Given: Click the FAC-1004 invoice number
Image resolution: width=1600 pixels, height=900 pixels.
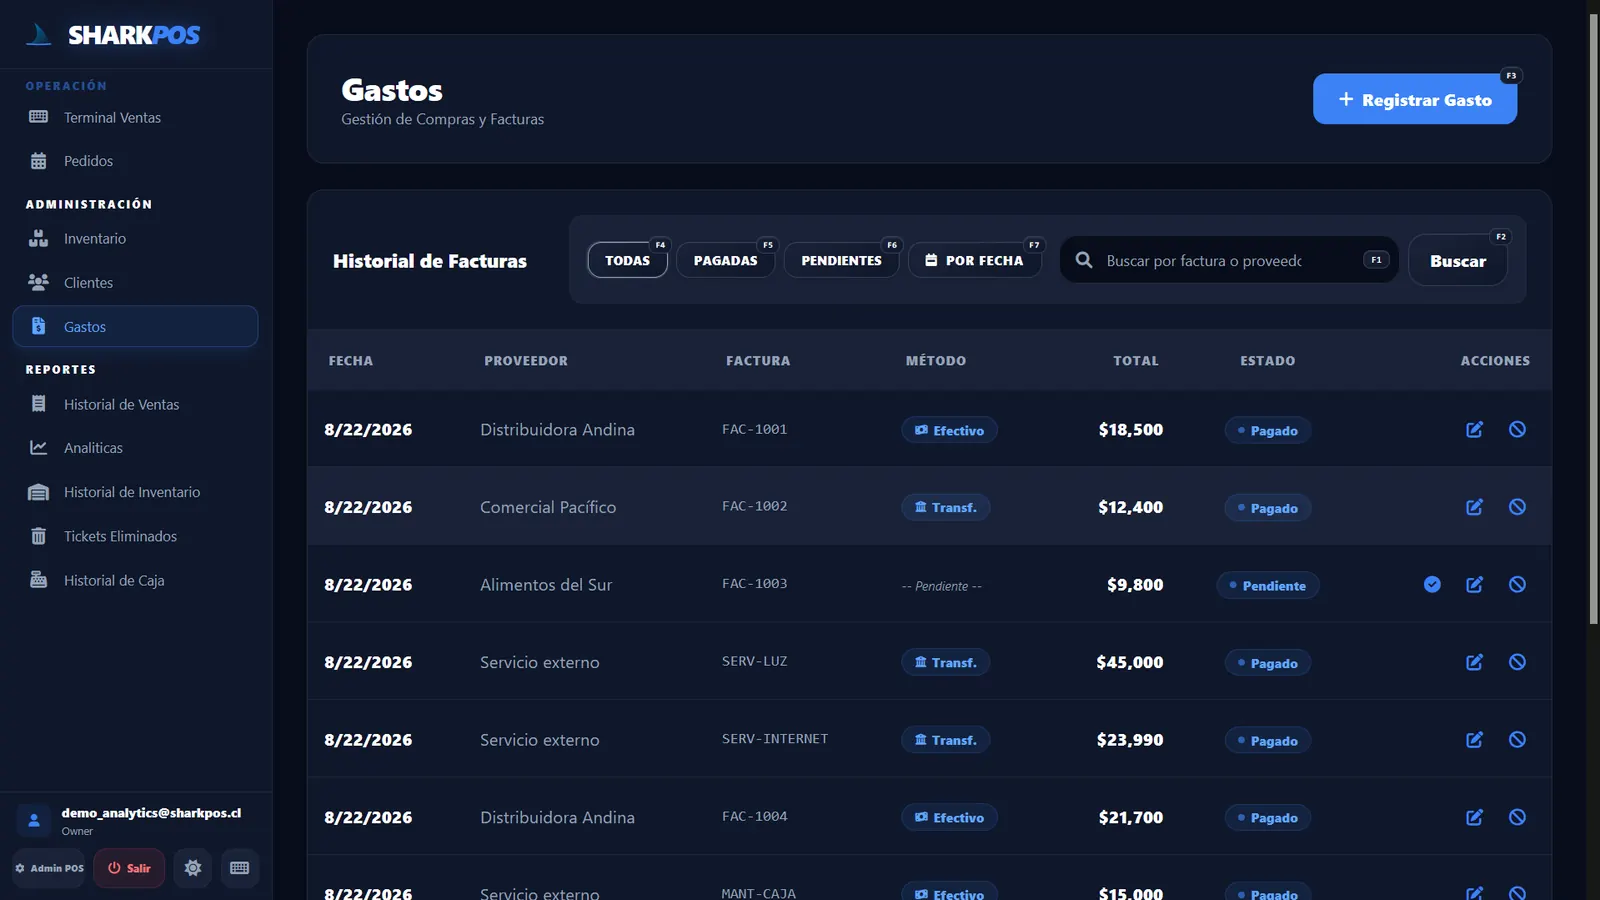Looking at the screenshot, I should pyautogui.click(x=755, y=816).
